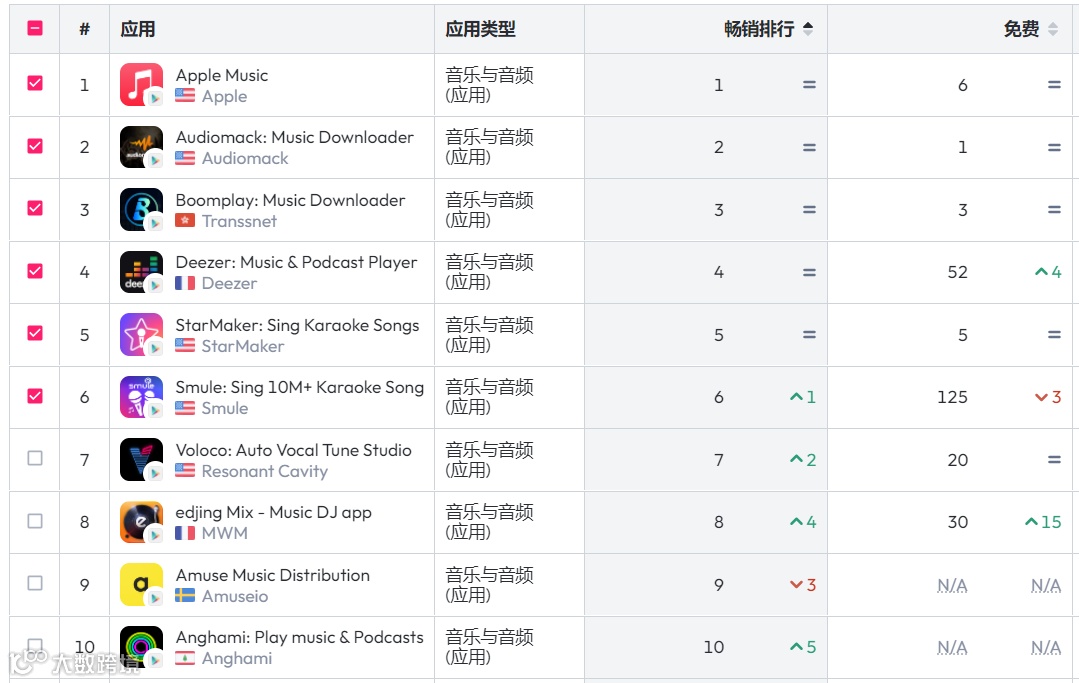
Task: Open the MWM publisher link
Action: 225,533
